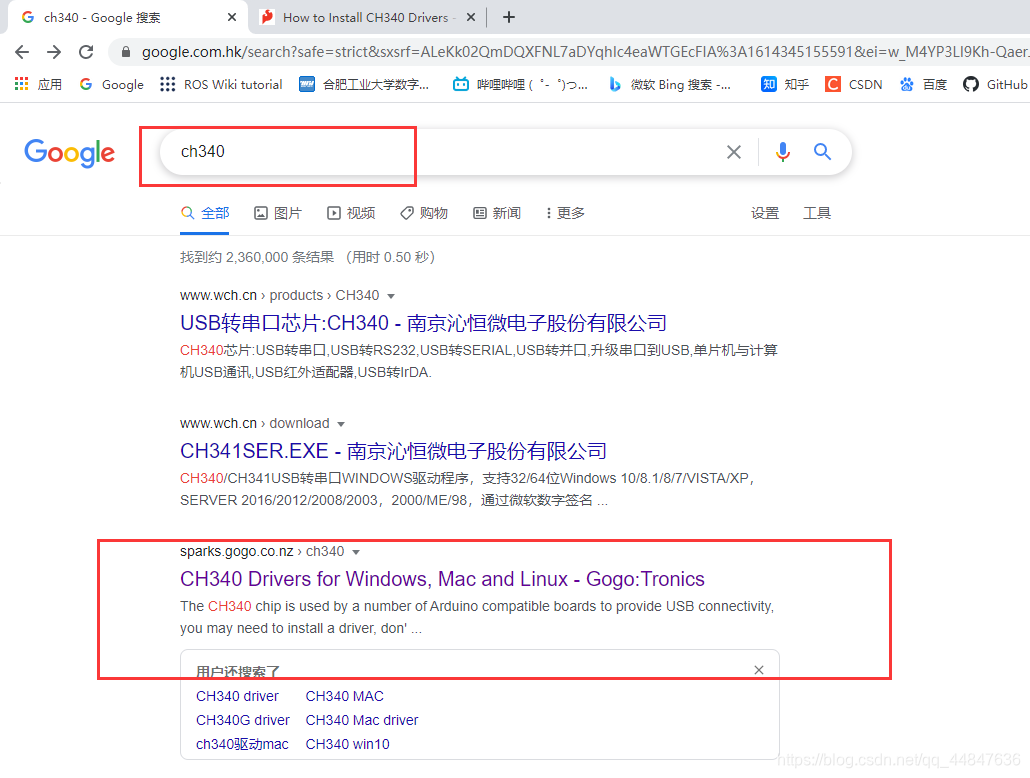Open the 合肥工业大学数字 bookmark
Viewport: 1030px width, 778px height.
click(x=364, y=84)
